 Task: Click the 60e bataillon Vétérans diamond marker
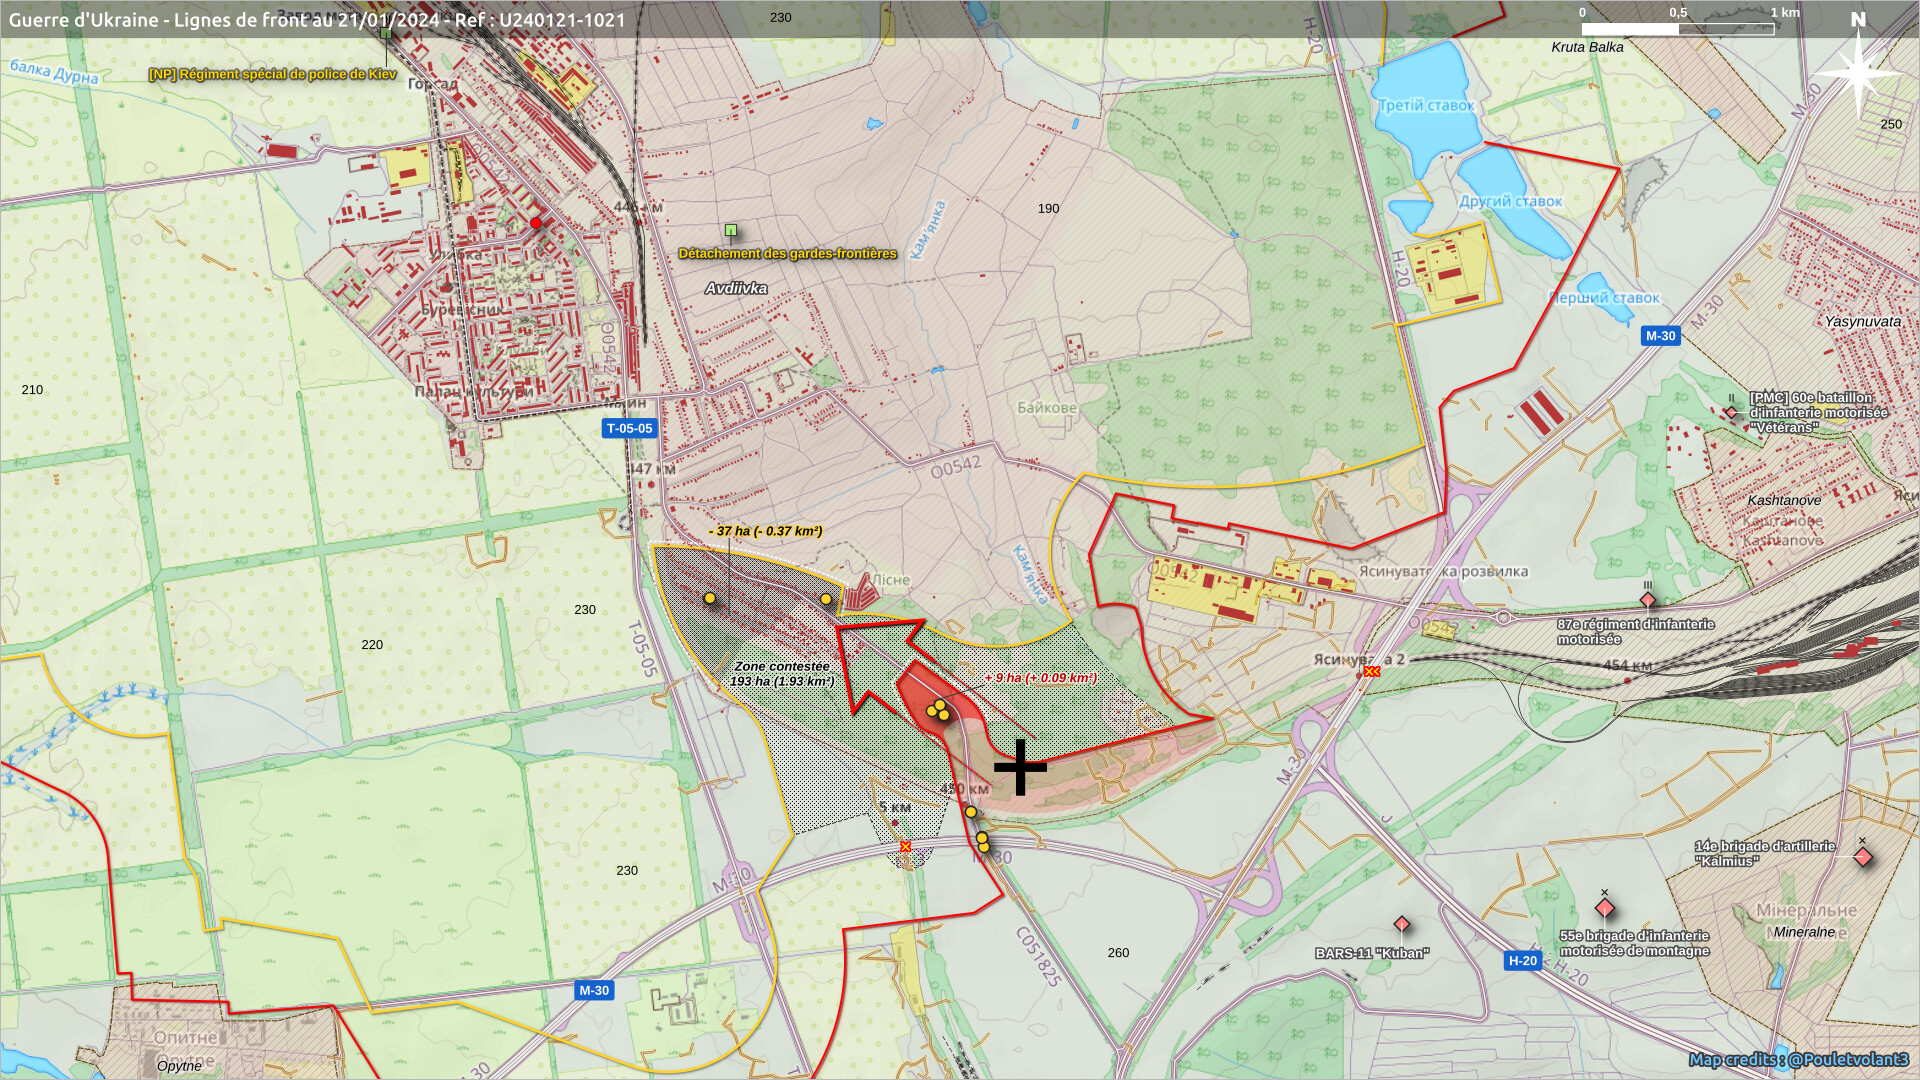(1732, 412)
